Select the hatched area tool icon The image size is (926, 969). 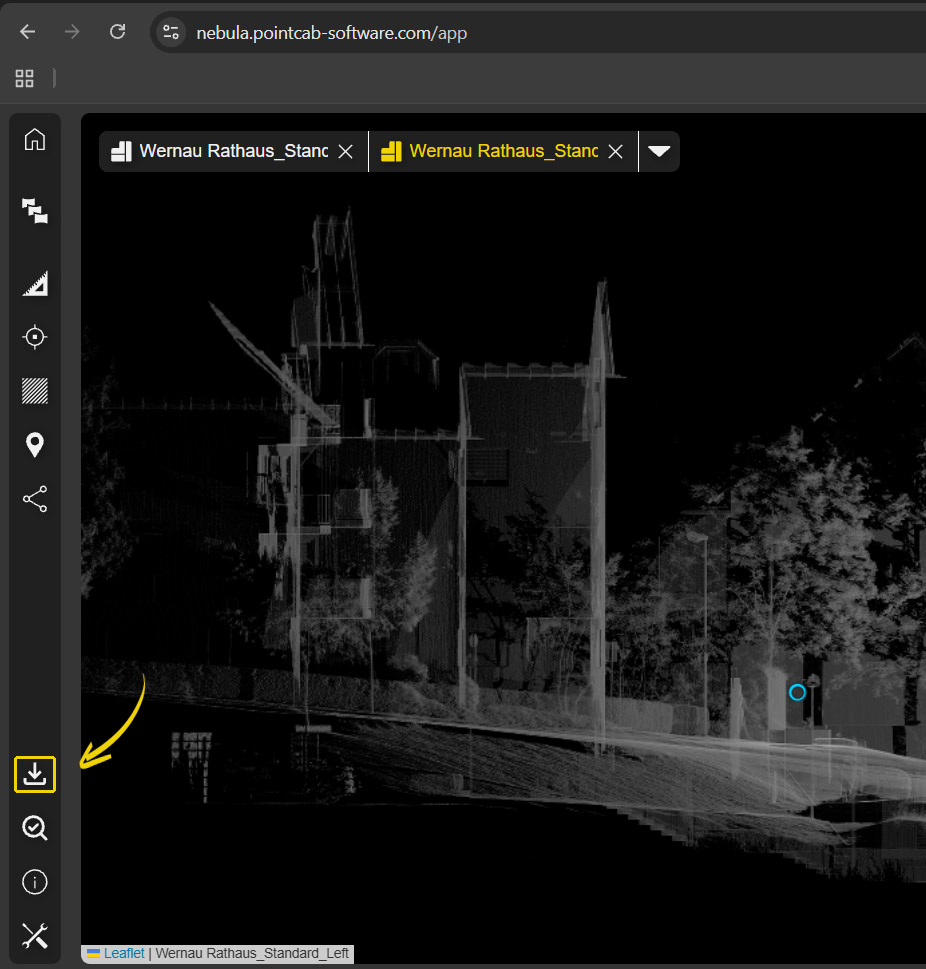[35, 391]
